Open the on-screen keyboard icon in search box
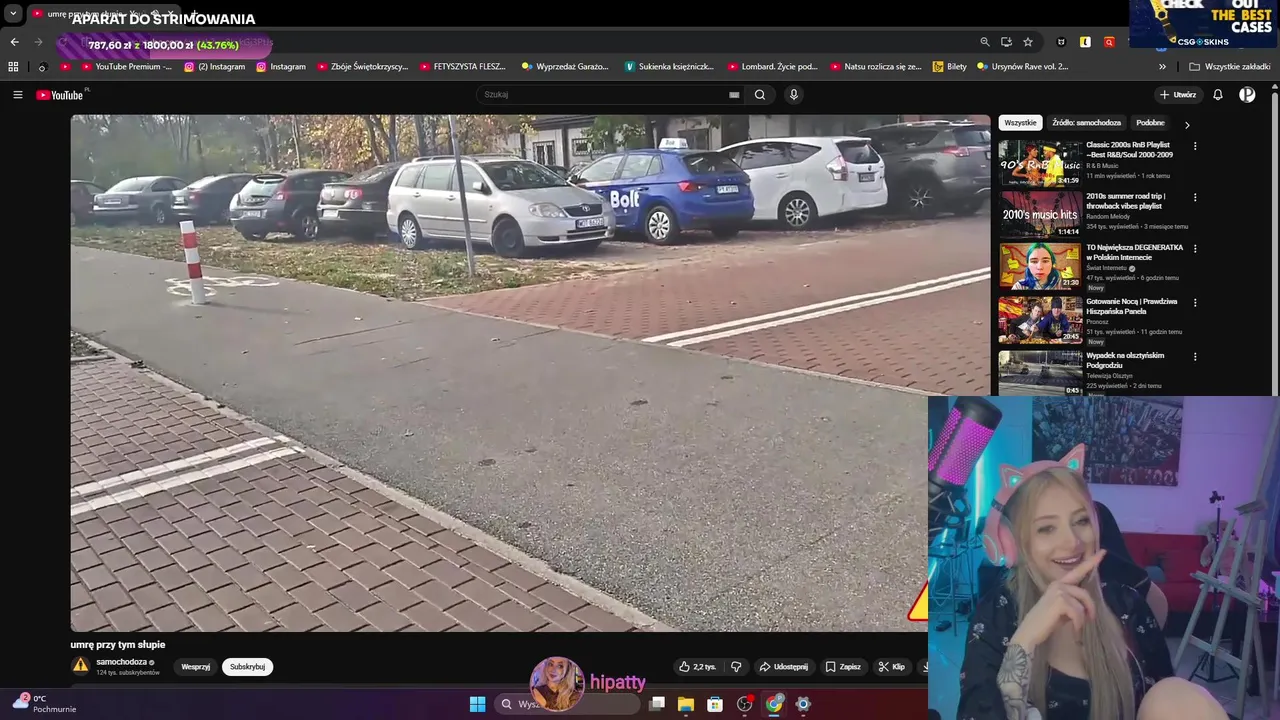Image resolution: width=1280 pixels, height=720 pixels. (x=734, y=95)
